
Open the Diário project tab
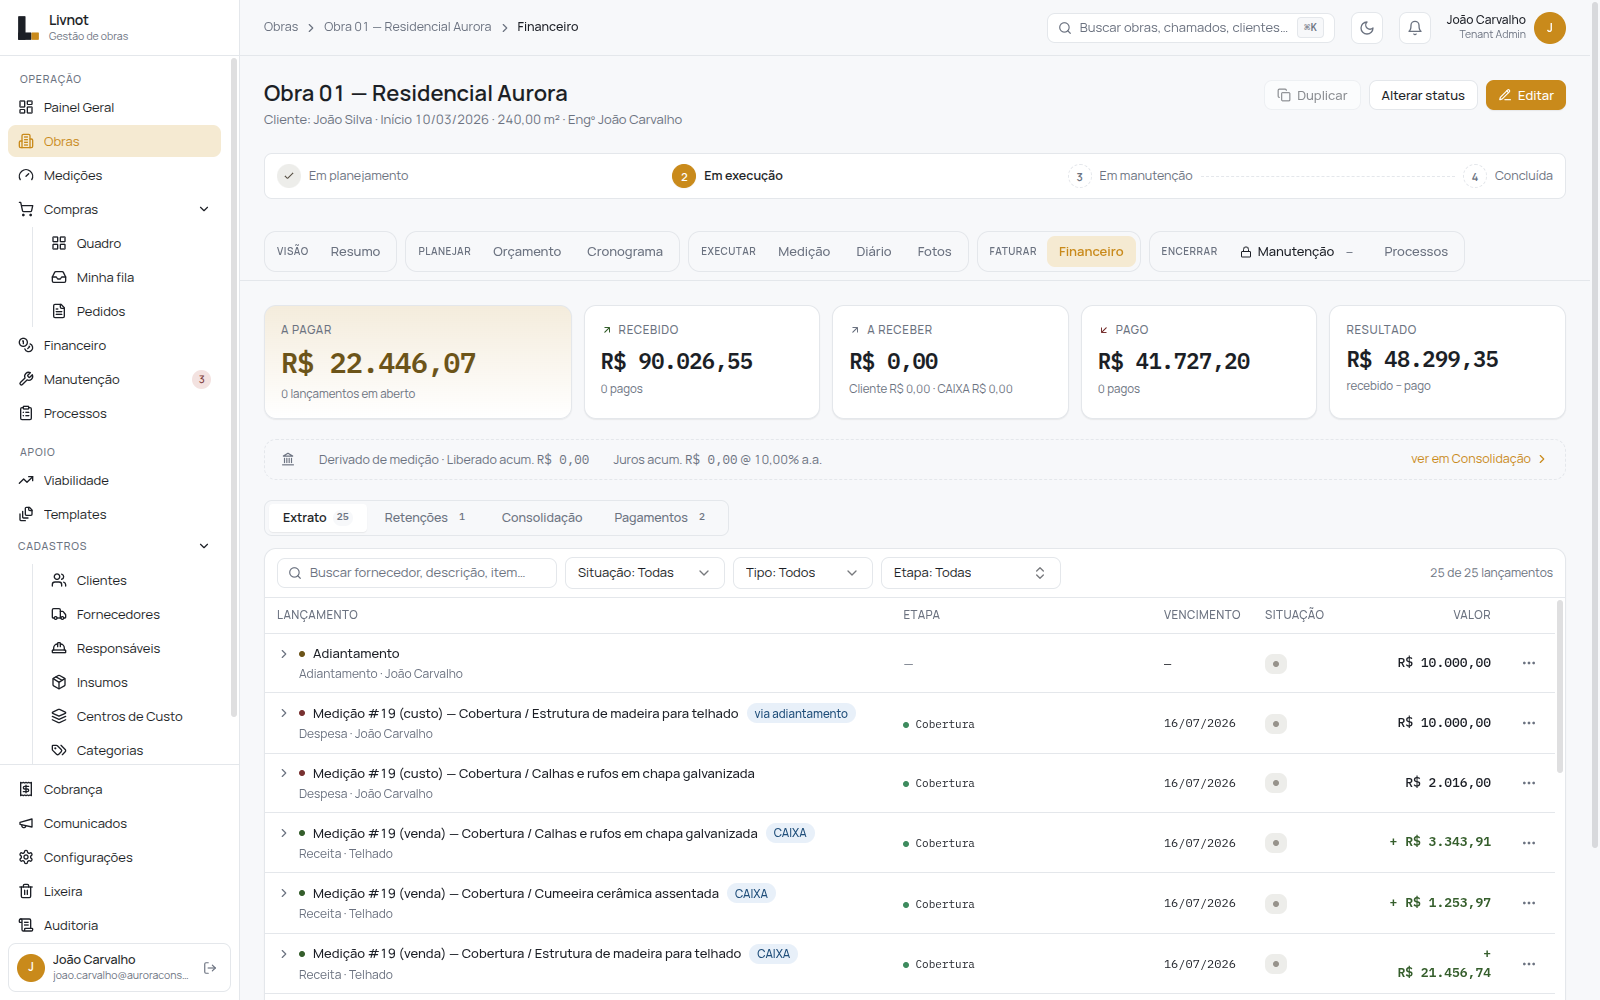coord(874,252)
